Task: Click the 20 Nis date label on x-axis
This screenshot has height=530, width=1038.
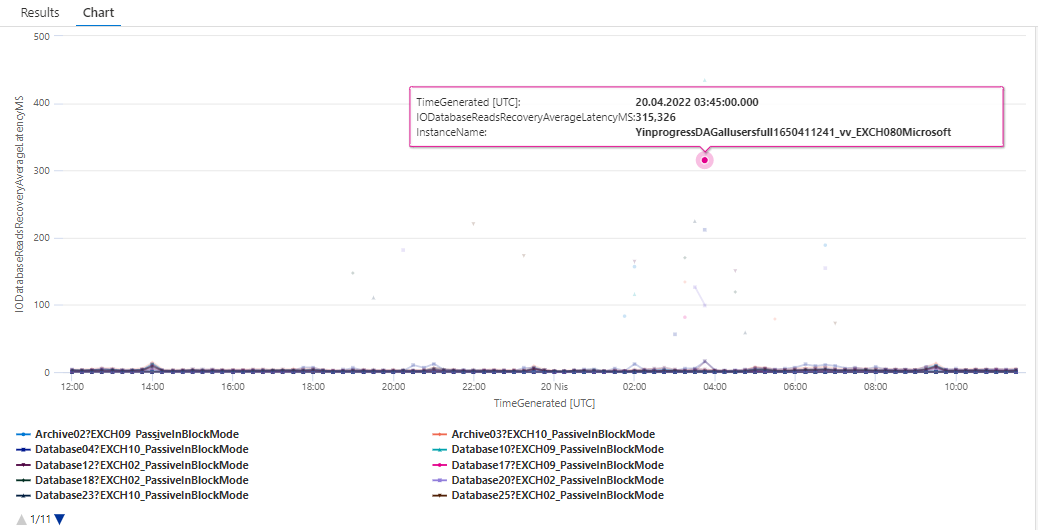Action: click(x=554, y=386)
